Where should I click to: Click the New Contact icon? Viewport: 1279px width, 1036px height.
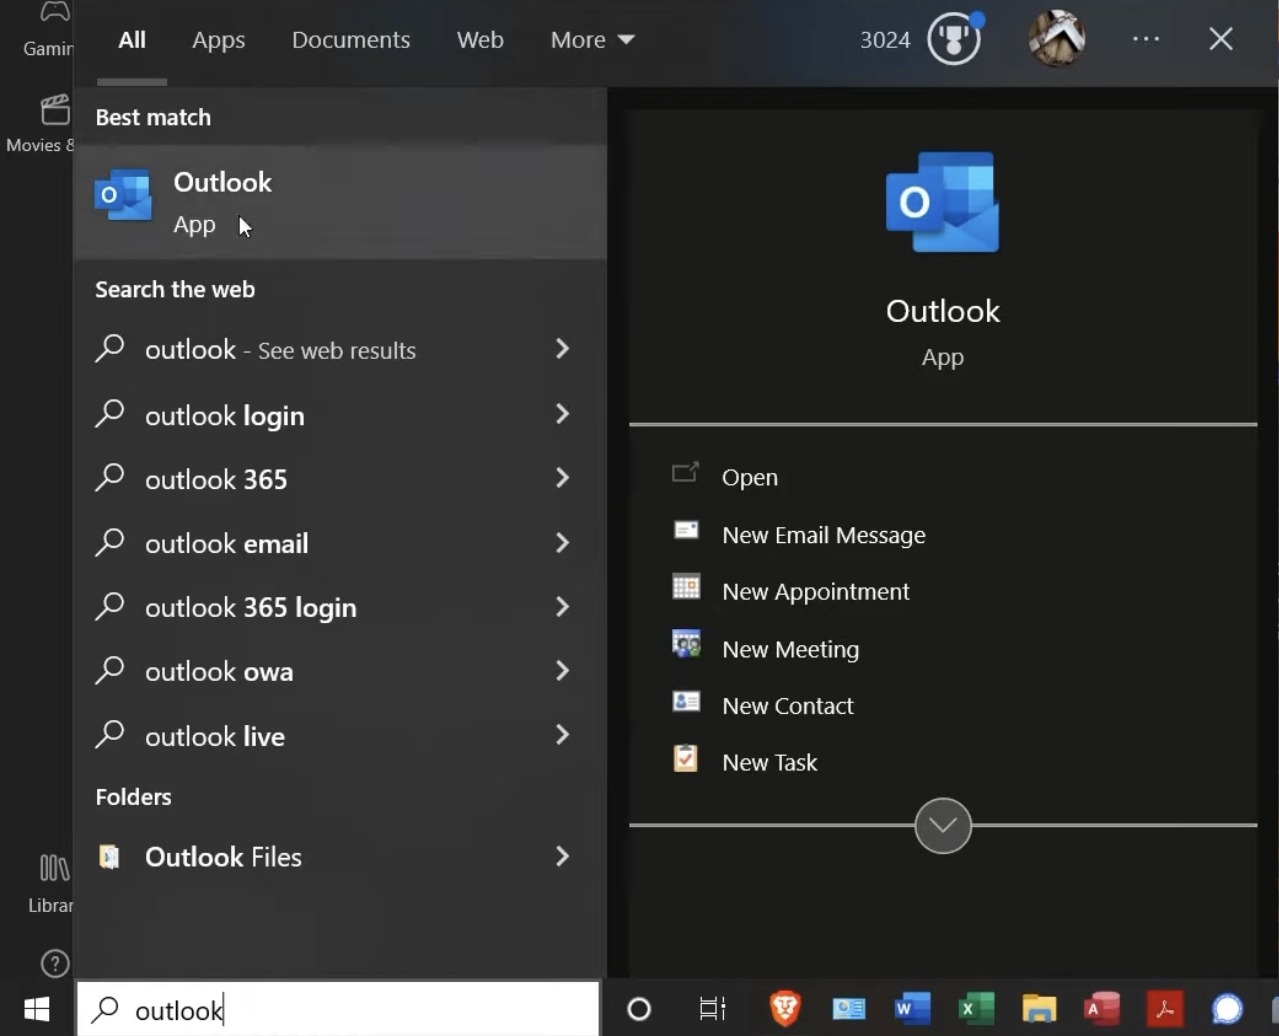pos(686,703)
